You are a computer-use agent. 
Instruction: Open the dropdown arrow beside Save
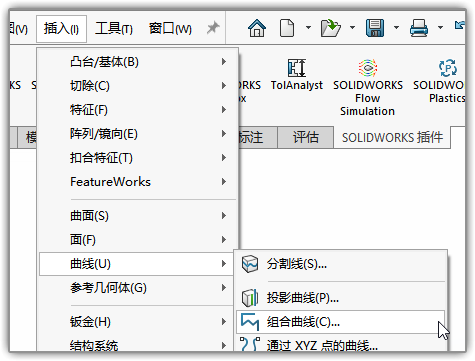[396, 28]
